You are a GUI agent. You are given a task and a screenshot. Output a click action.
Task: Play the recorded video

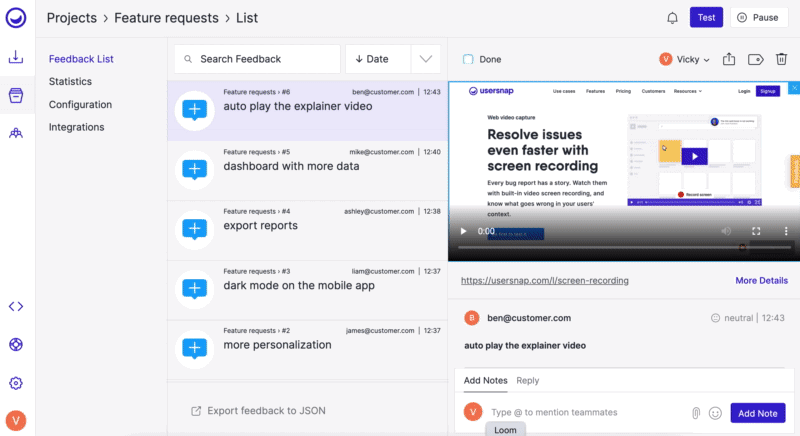pyautogui.click(x=463, y=232)
